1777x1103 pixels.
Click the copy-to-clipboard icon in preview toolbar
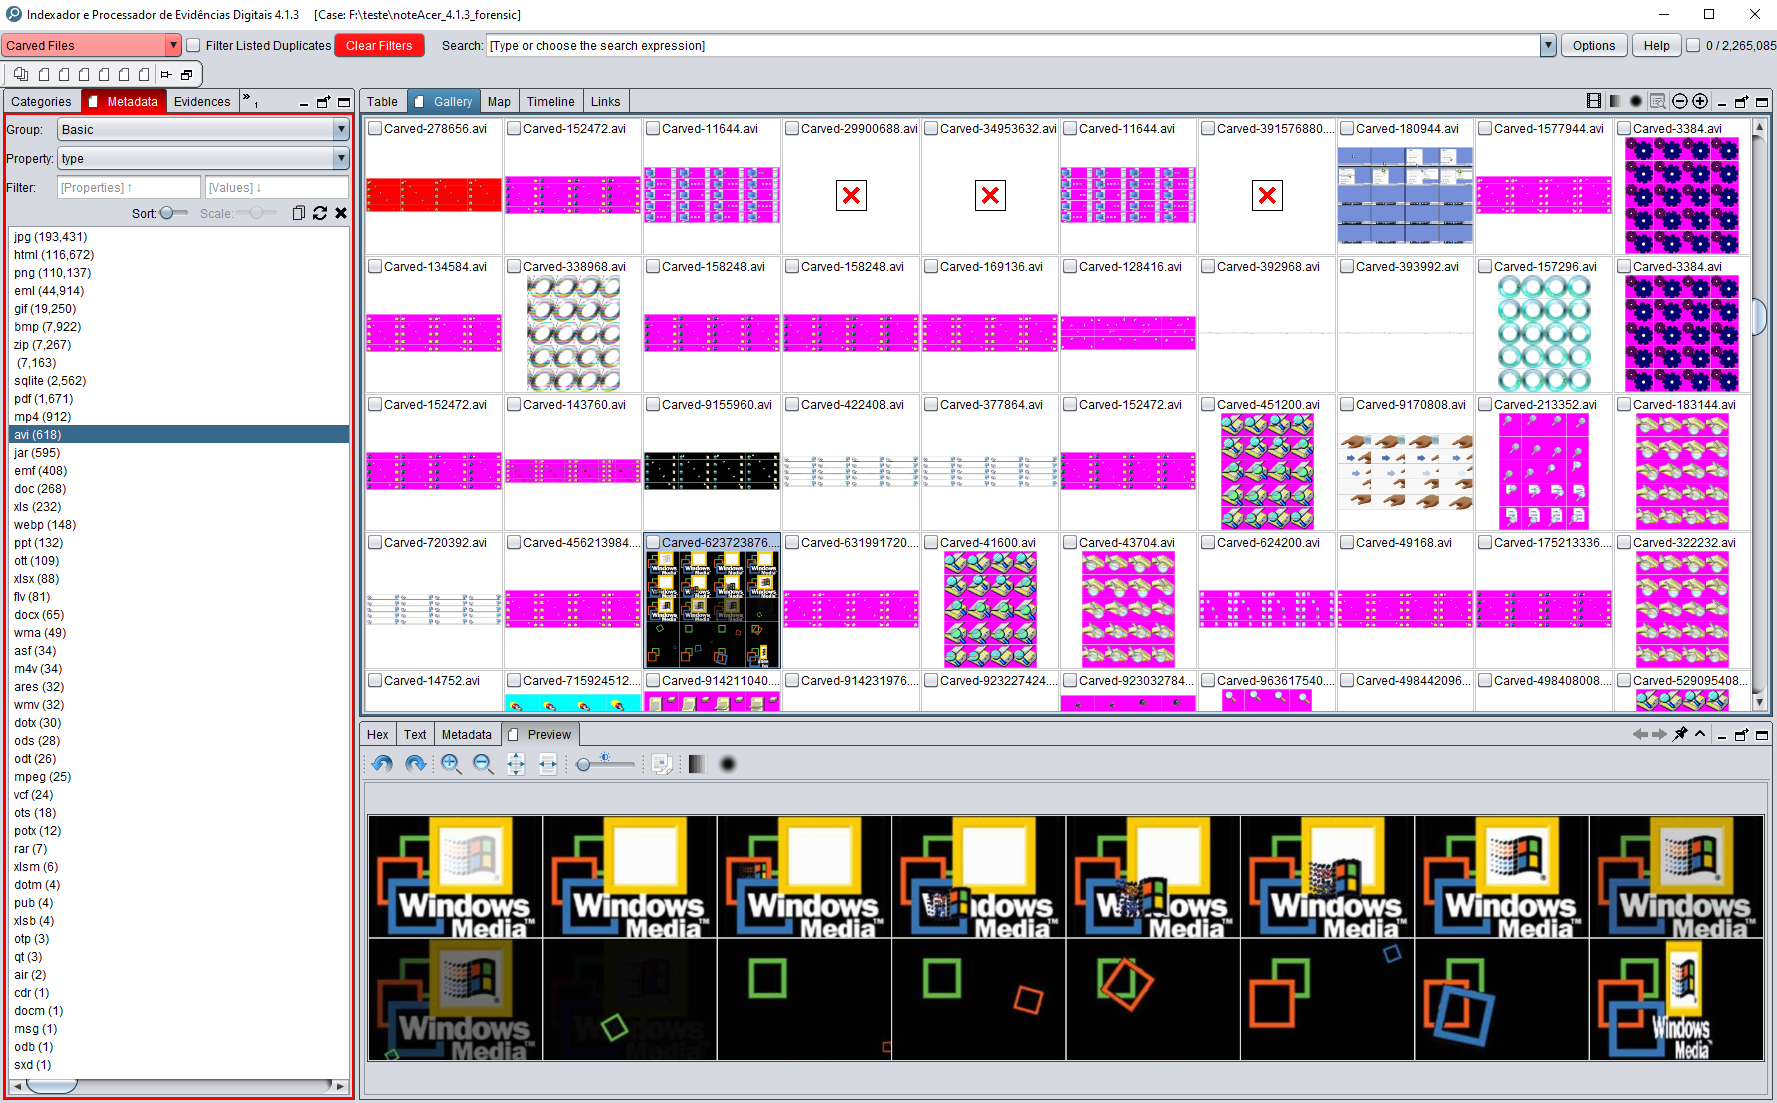click(662, 764)
